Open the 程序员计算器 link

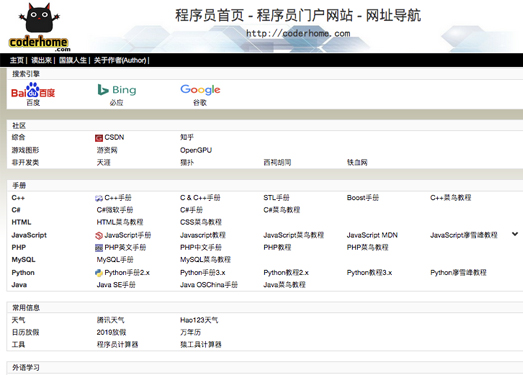[117, 344]
